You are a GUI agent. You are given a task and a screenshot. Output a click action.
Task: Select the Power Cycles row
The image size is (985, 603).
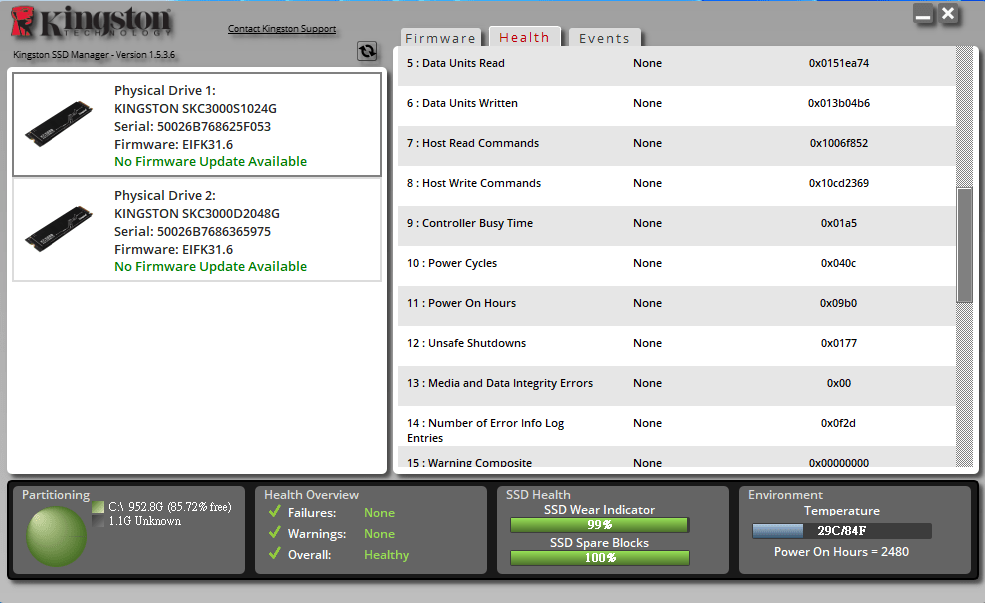point(677,266)
